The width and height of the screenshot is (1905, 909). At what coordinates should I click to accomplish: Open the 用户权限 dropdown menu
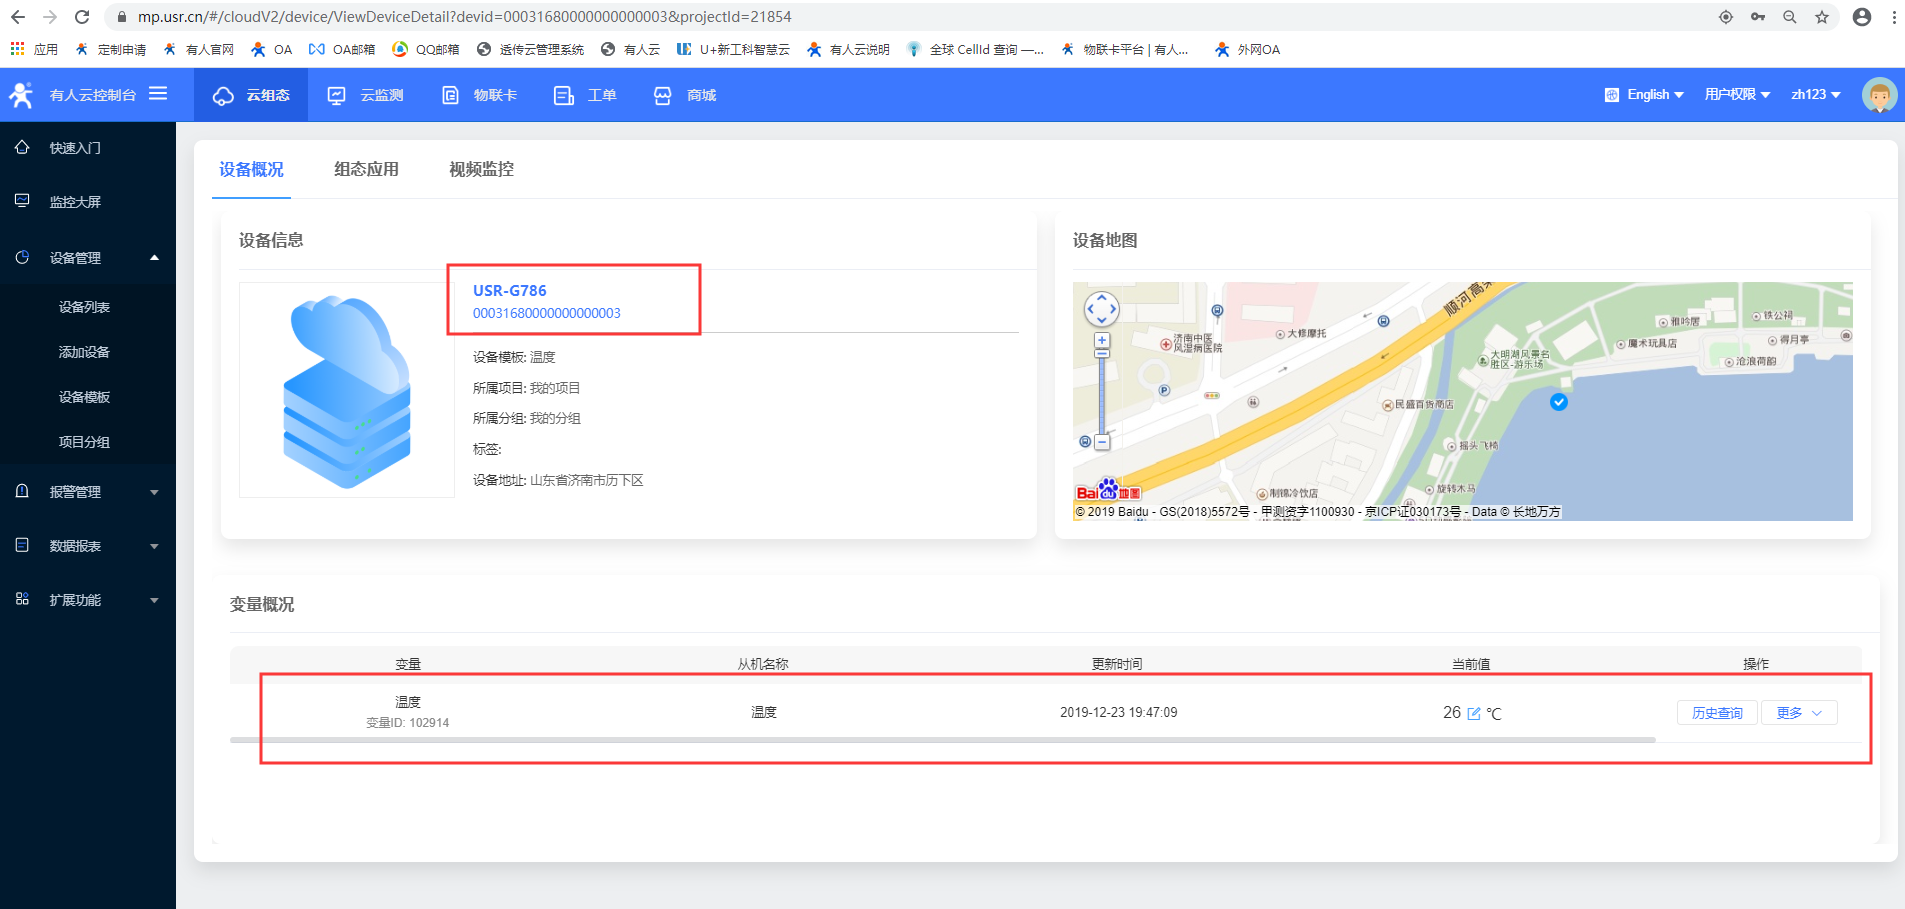(1737, 95)
